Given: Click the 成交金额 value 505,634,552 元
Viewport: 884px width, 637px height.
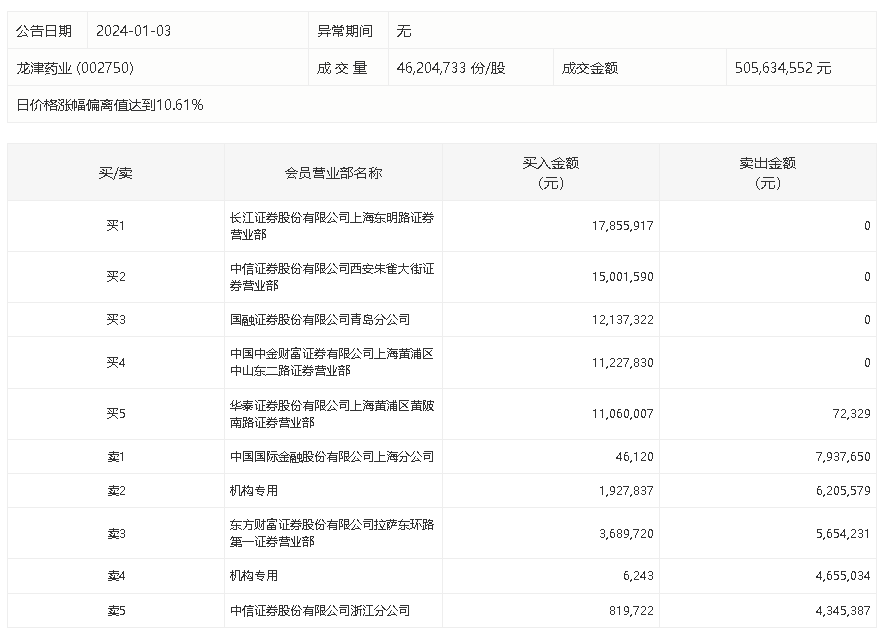Looking at the screenshot, I should (x=781, y=68).
